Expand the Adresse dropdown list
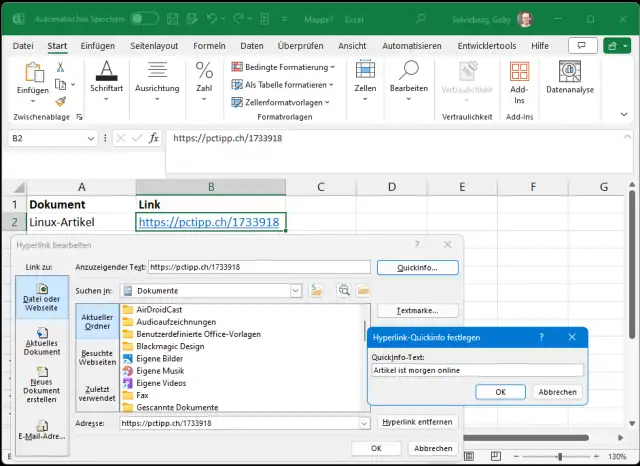Screen dimensions: 640x466 (x=361, y=423)
